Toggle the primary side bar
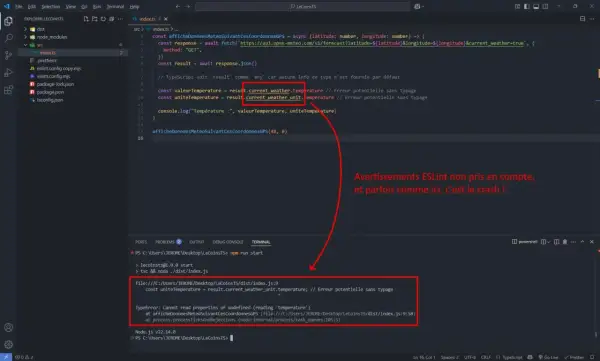The width and height of the screenshot is (600, 361). [527, 7]
